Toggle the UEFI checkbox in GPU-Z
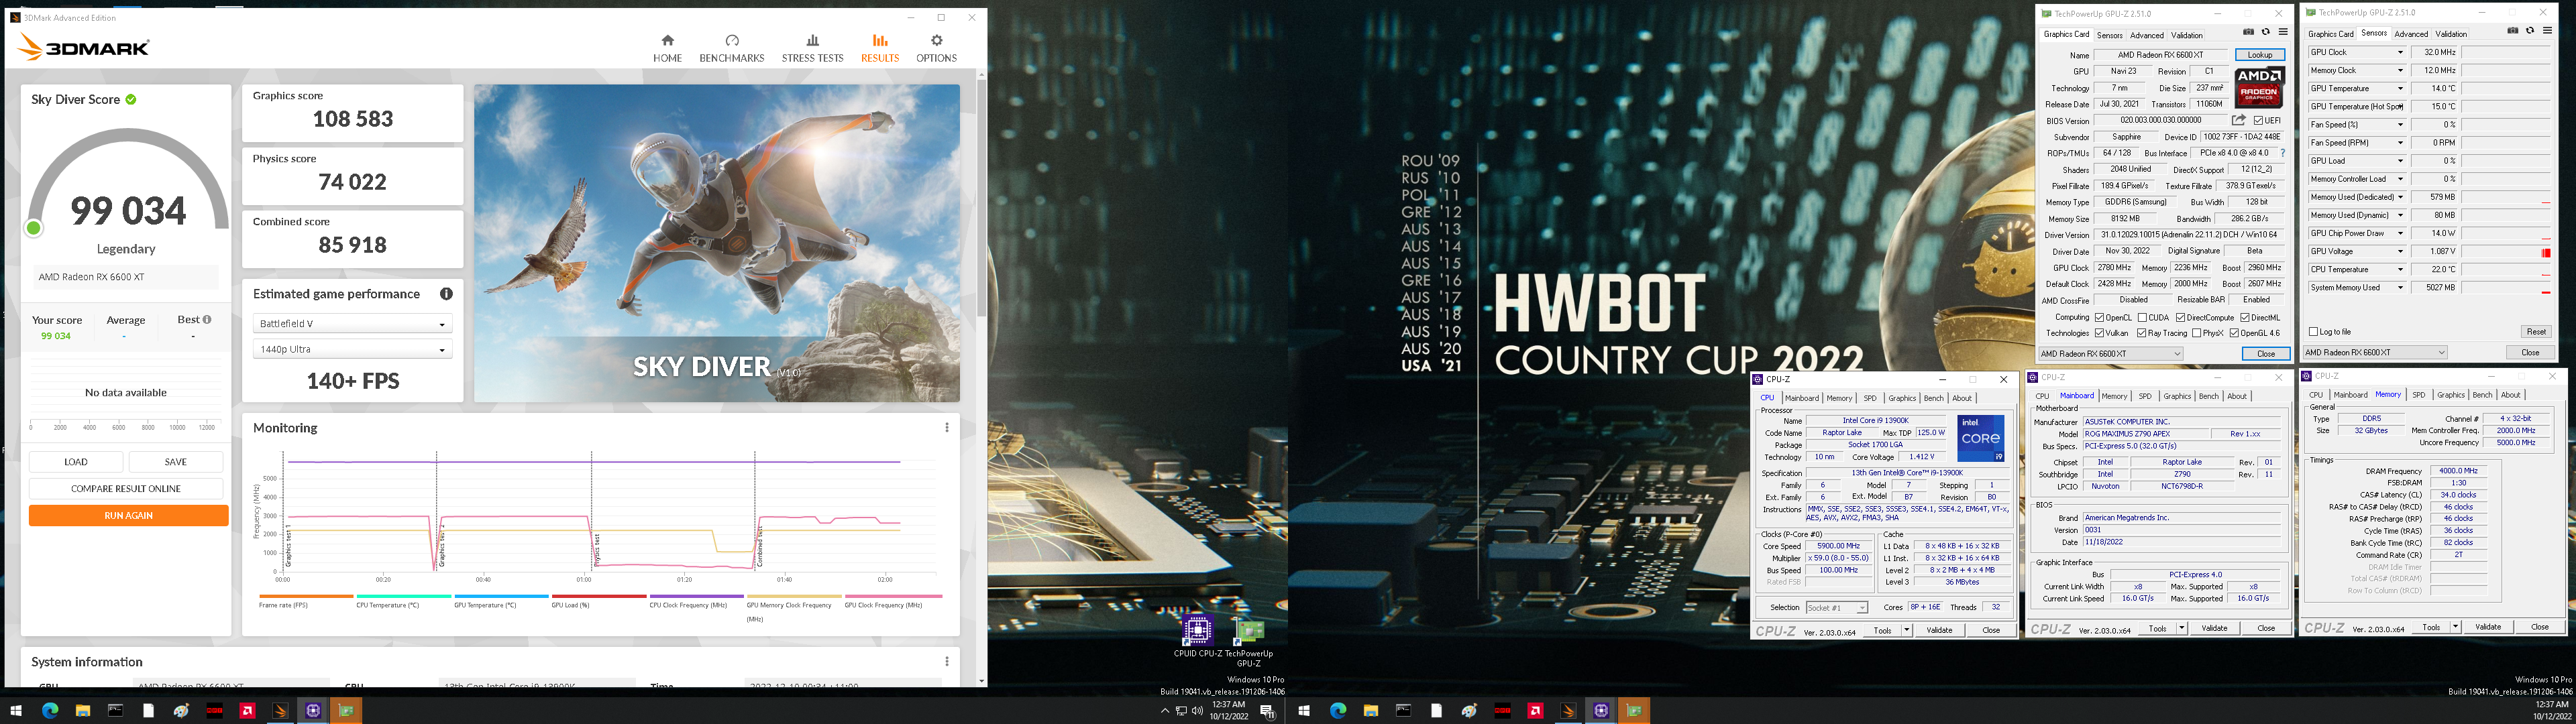The height and width of the screenshot is (724, 2576). (2259, 120)
